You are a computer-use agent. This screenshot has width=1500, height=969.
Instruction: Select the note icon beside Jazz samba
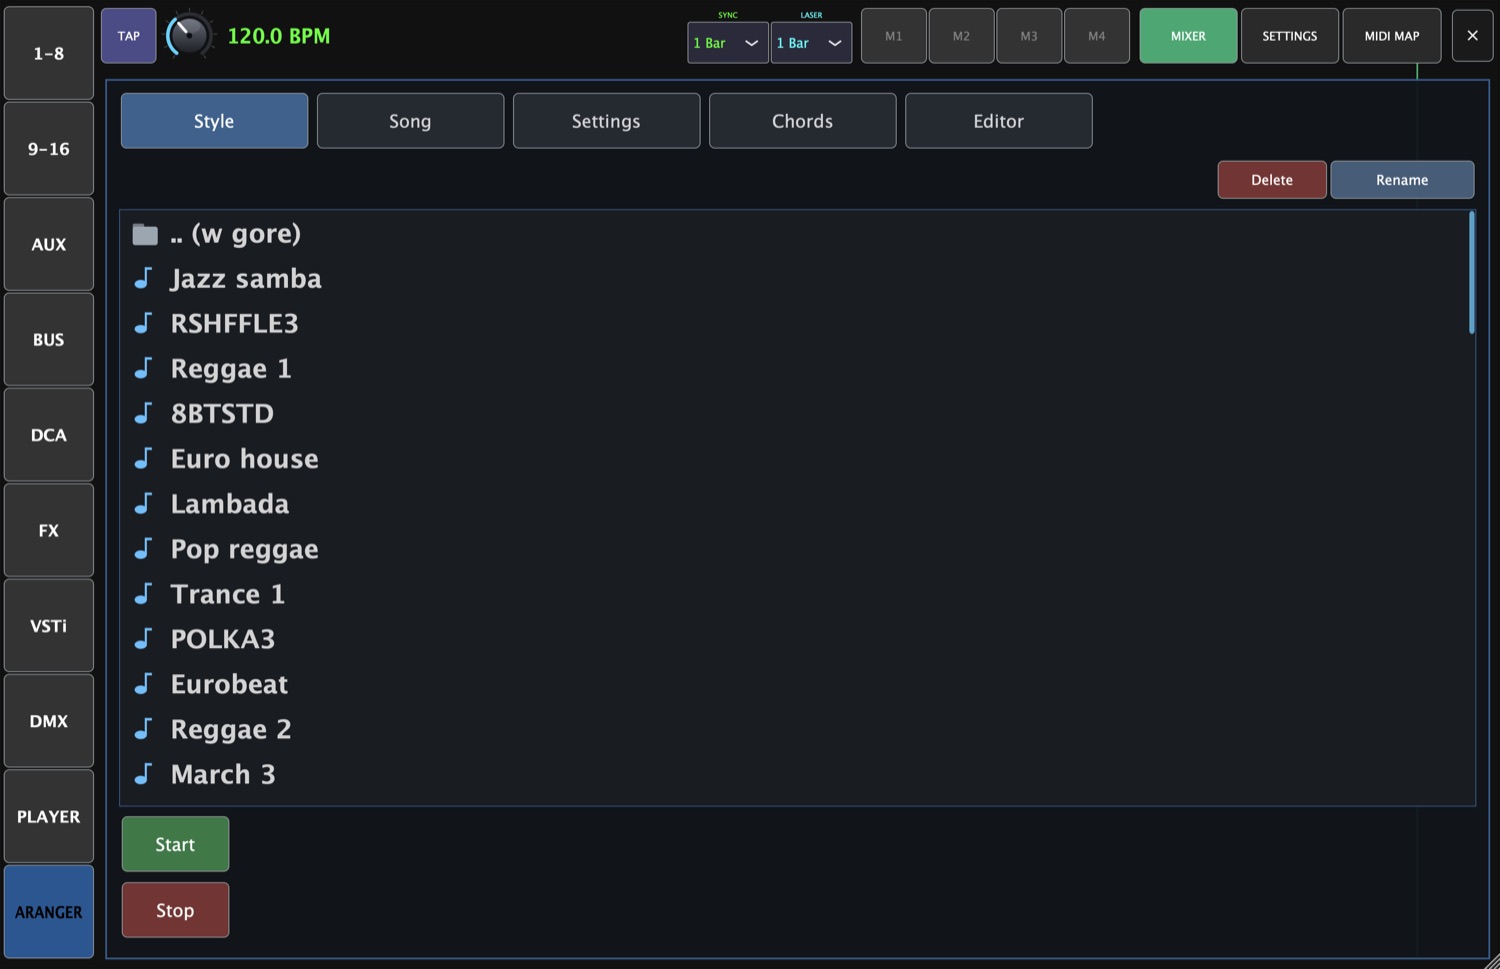coord(144,278)
